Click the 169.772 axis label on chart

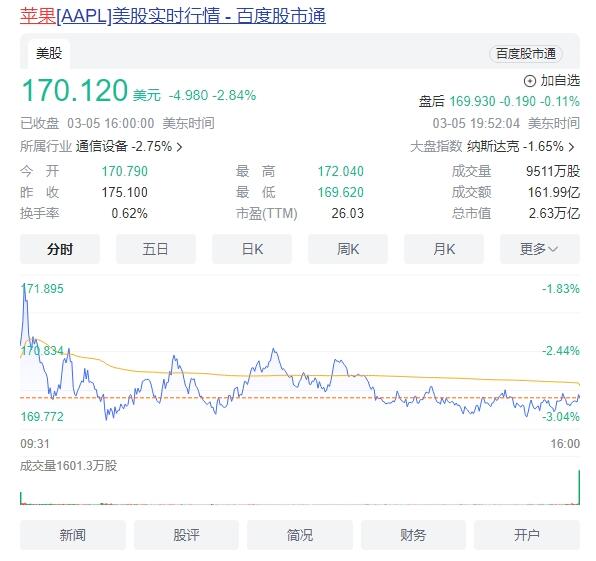(x=42, y=417)
